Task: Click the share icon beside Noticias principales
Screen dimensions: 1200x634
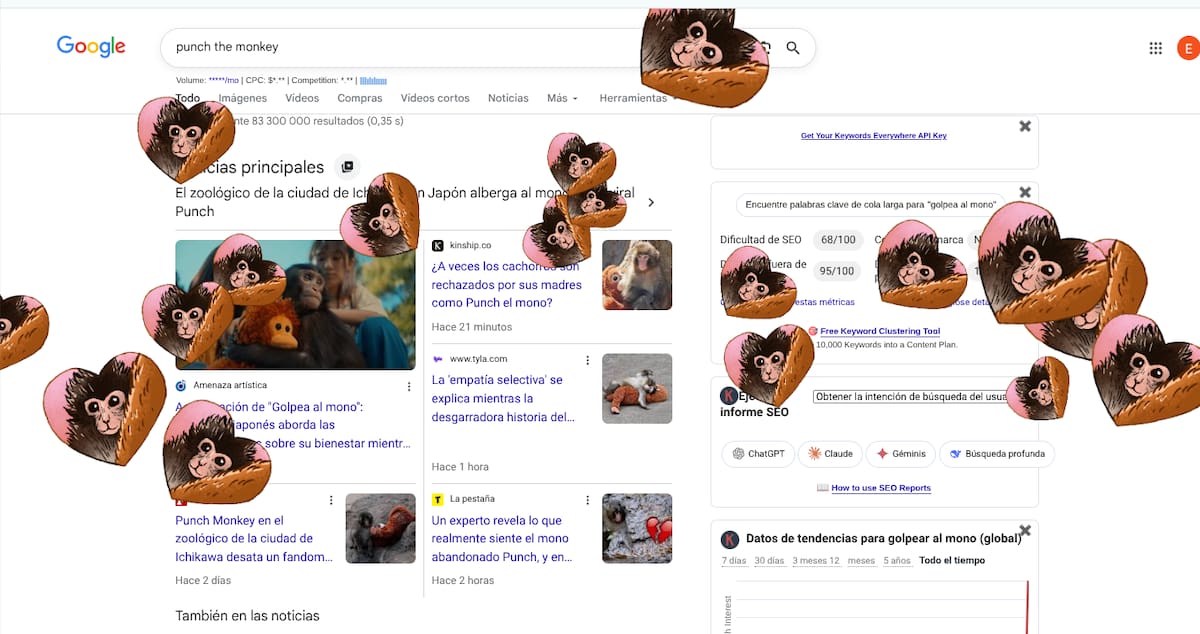Action: [347, 166]
